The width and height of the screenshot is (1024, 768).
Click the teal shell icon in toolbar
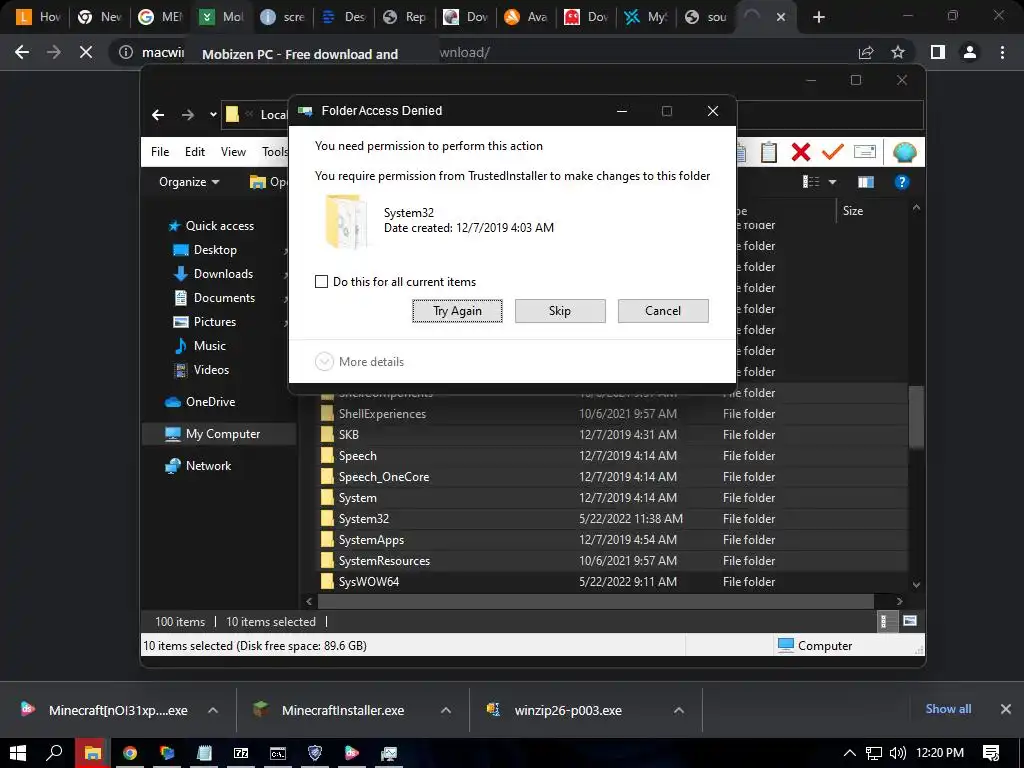coord(904,152)
